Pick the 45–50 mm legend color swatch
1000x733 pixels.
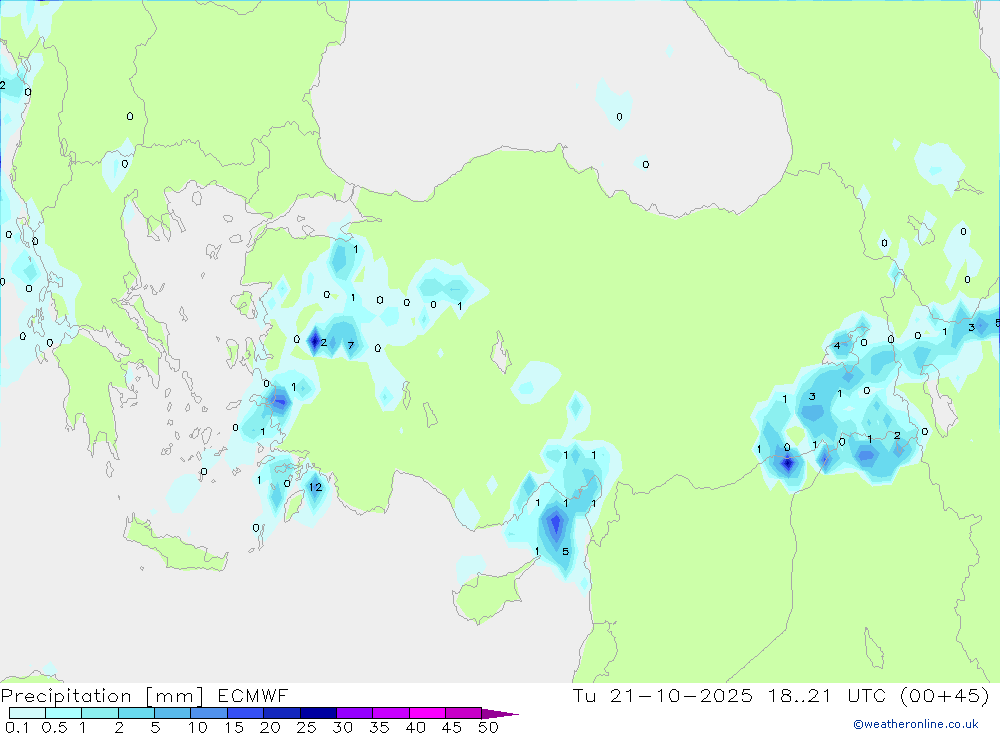point(464,713)
